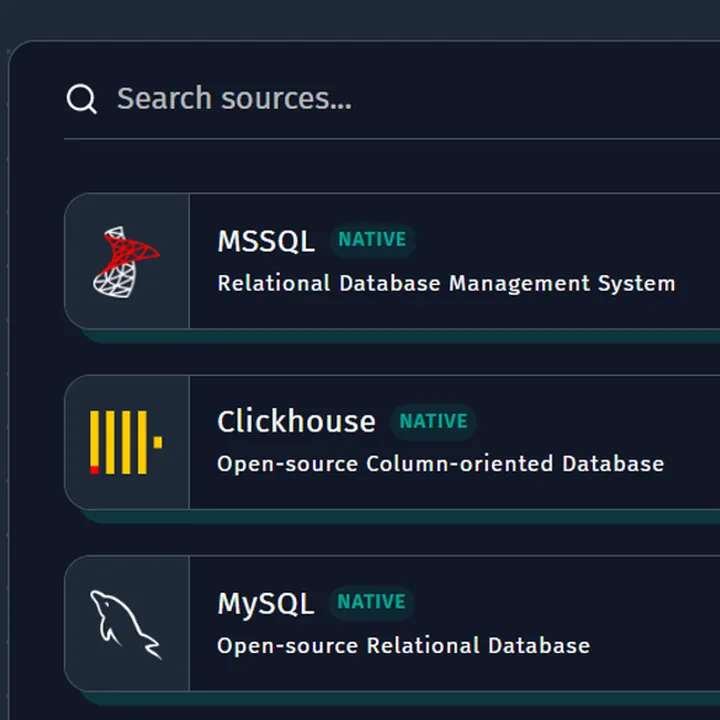This screenshot has width=720, height=720.
Task: Click the NATIVE badge next to MySQL
Action: tap(371, 602)
